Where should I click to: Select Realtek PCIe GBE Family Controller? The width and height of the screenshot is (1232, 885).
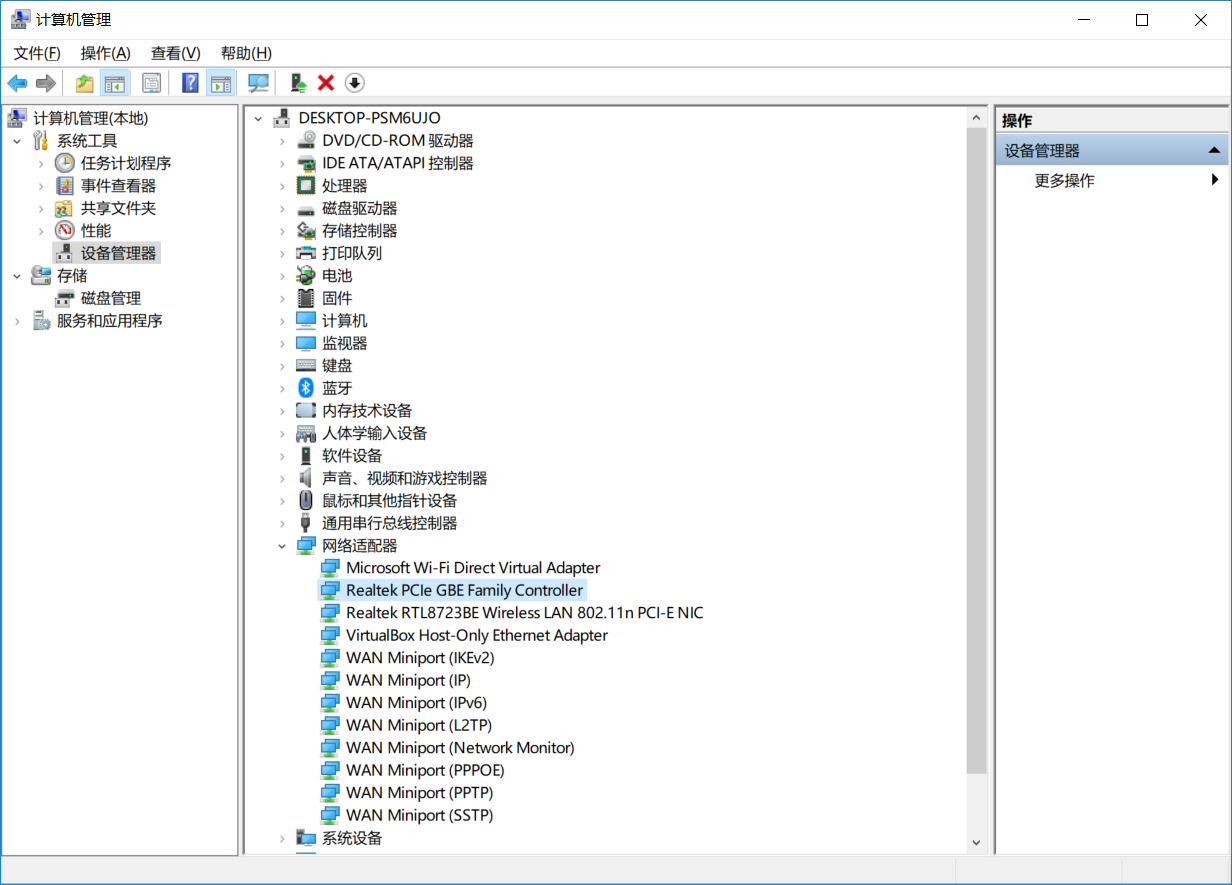[x=464, y=590]
